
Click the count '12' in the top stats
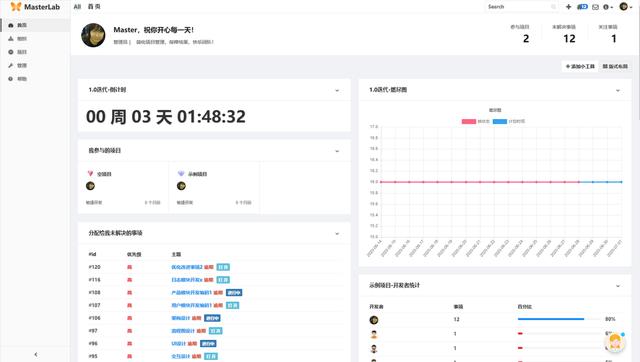point(569,39)
